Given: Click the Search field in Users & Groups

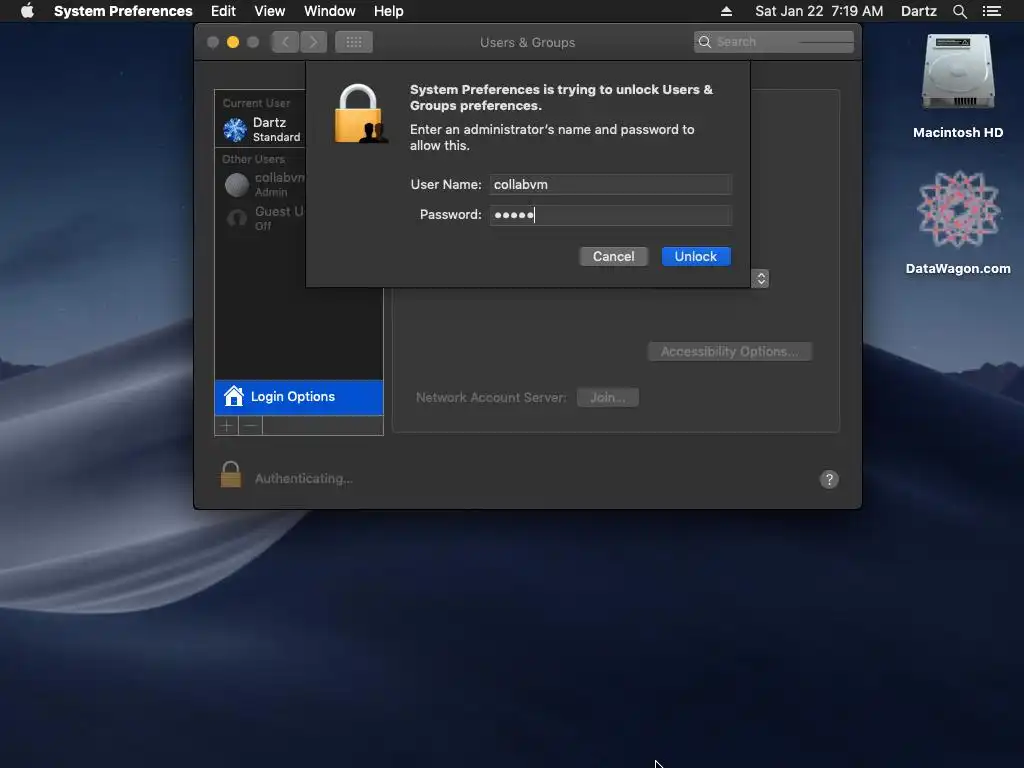Looking at the screenshot, I should 774,42.
